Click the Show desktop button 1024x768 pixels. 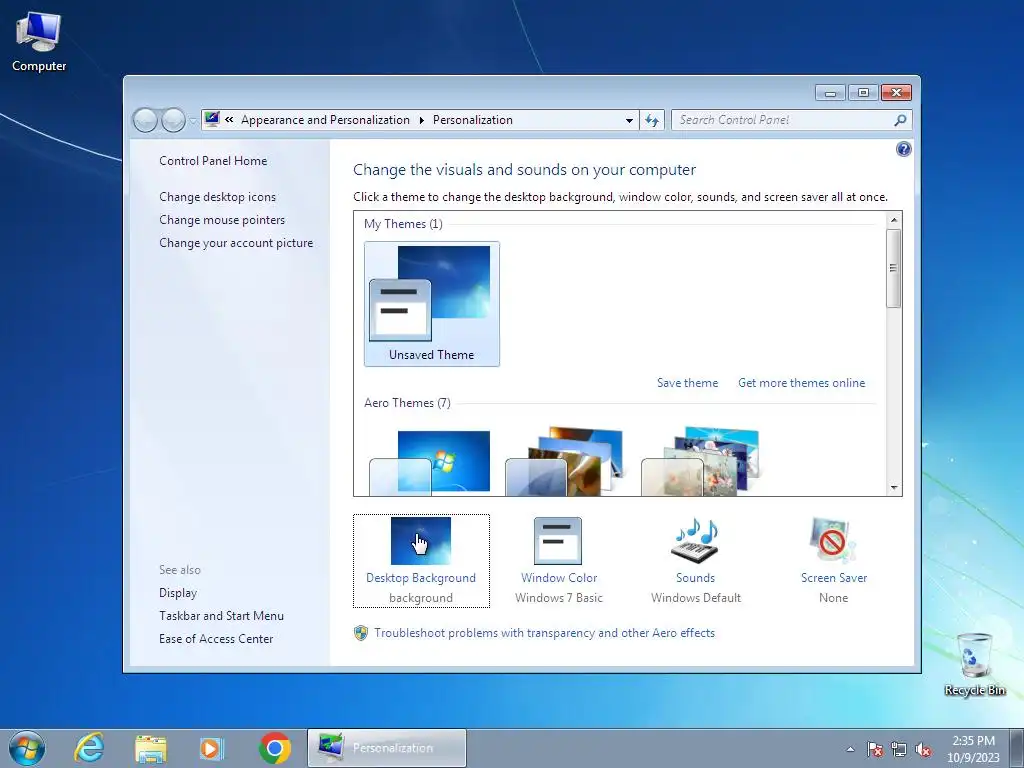pos(1018,748)
